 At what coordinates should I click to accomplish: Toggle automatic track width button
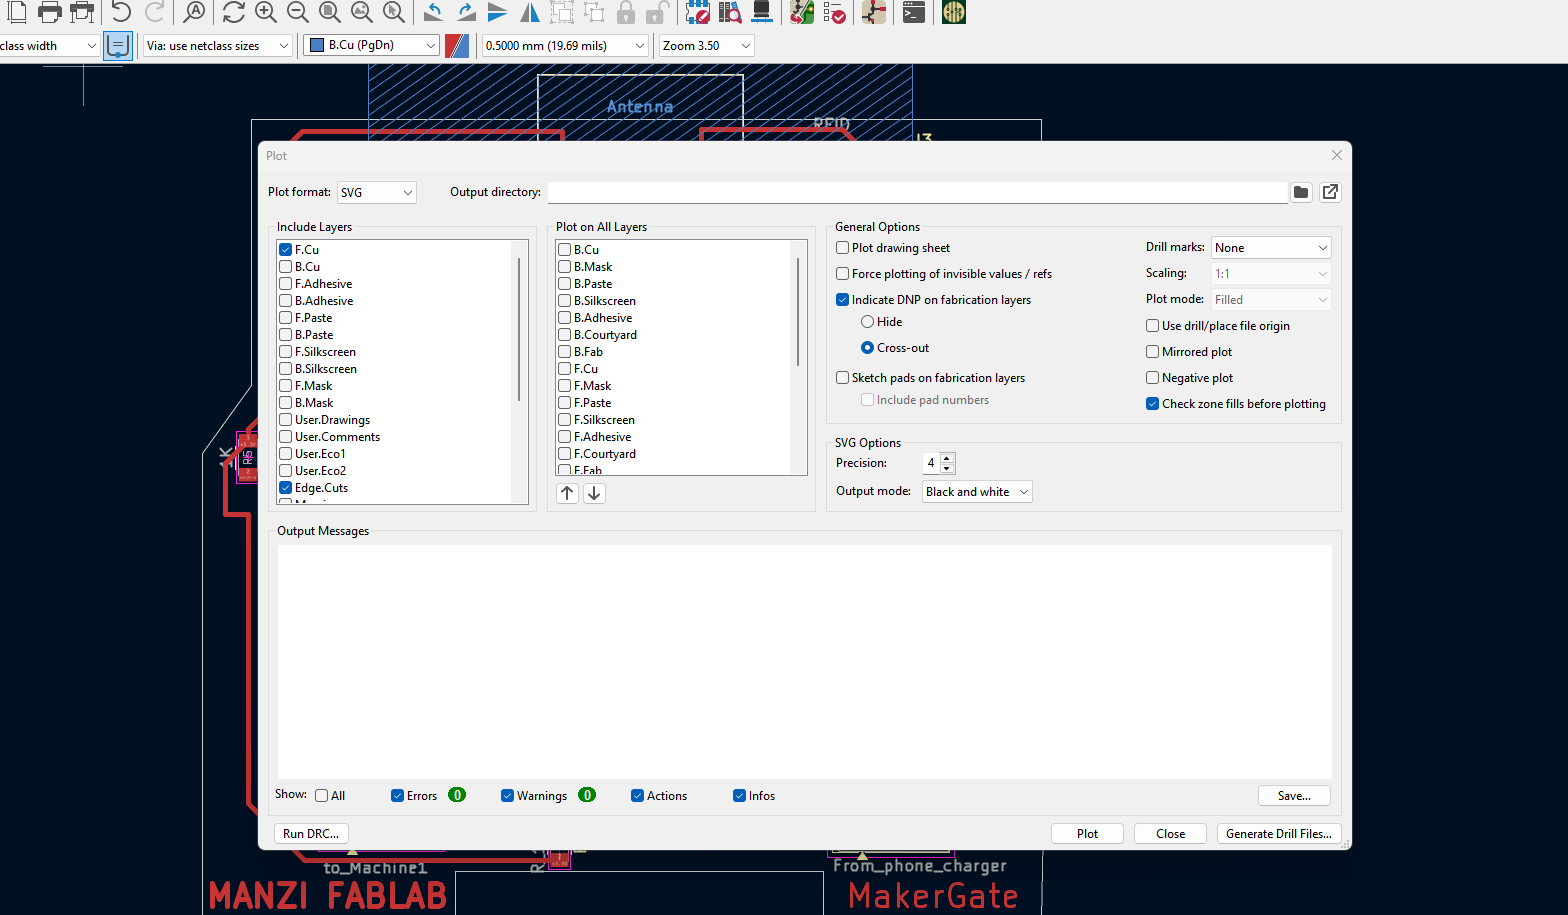pos(118,46)
